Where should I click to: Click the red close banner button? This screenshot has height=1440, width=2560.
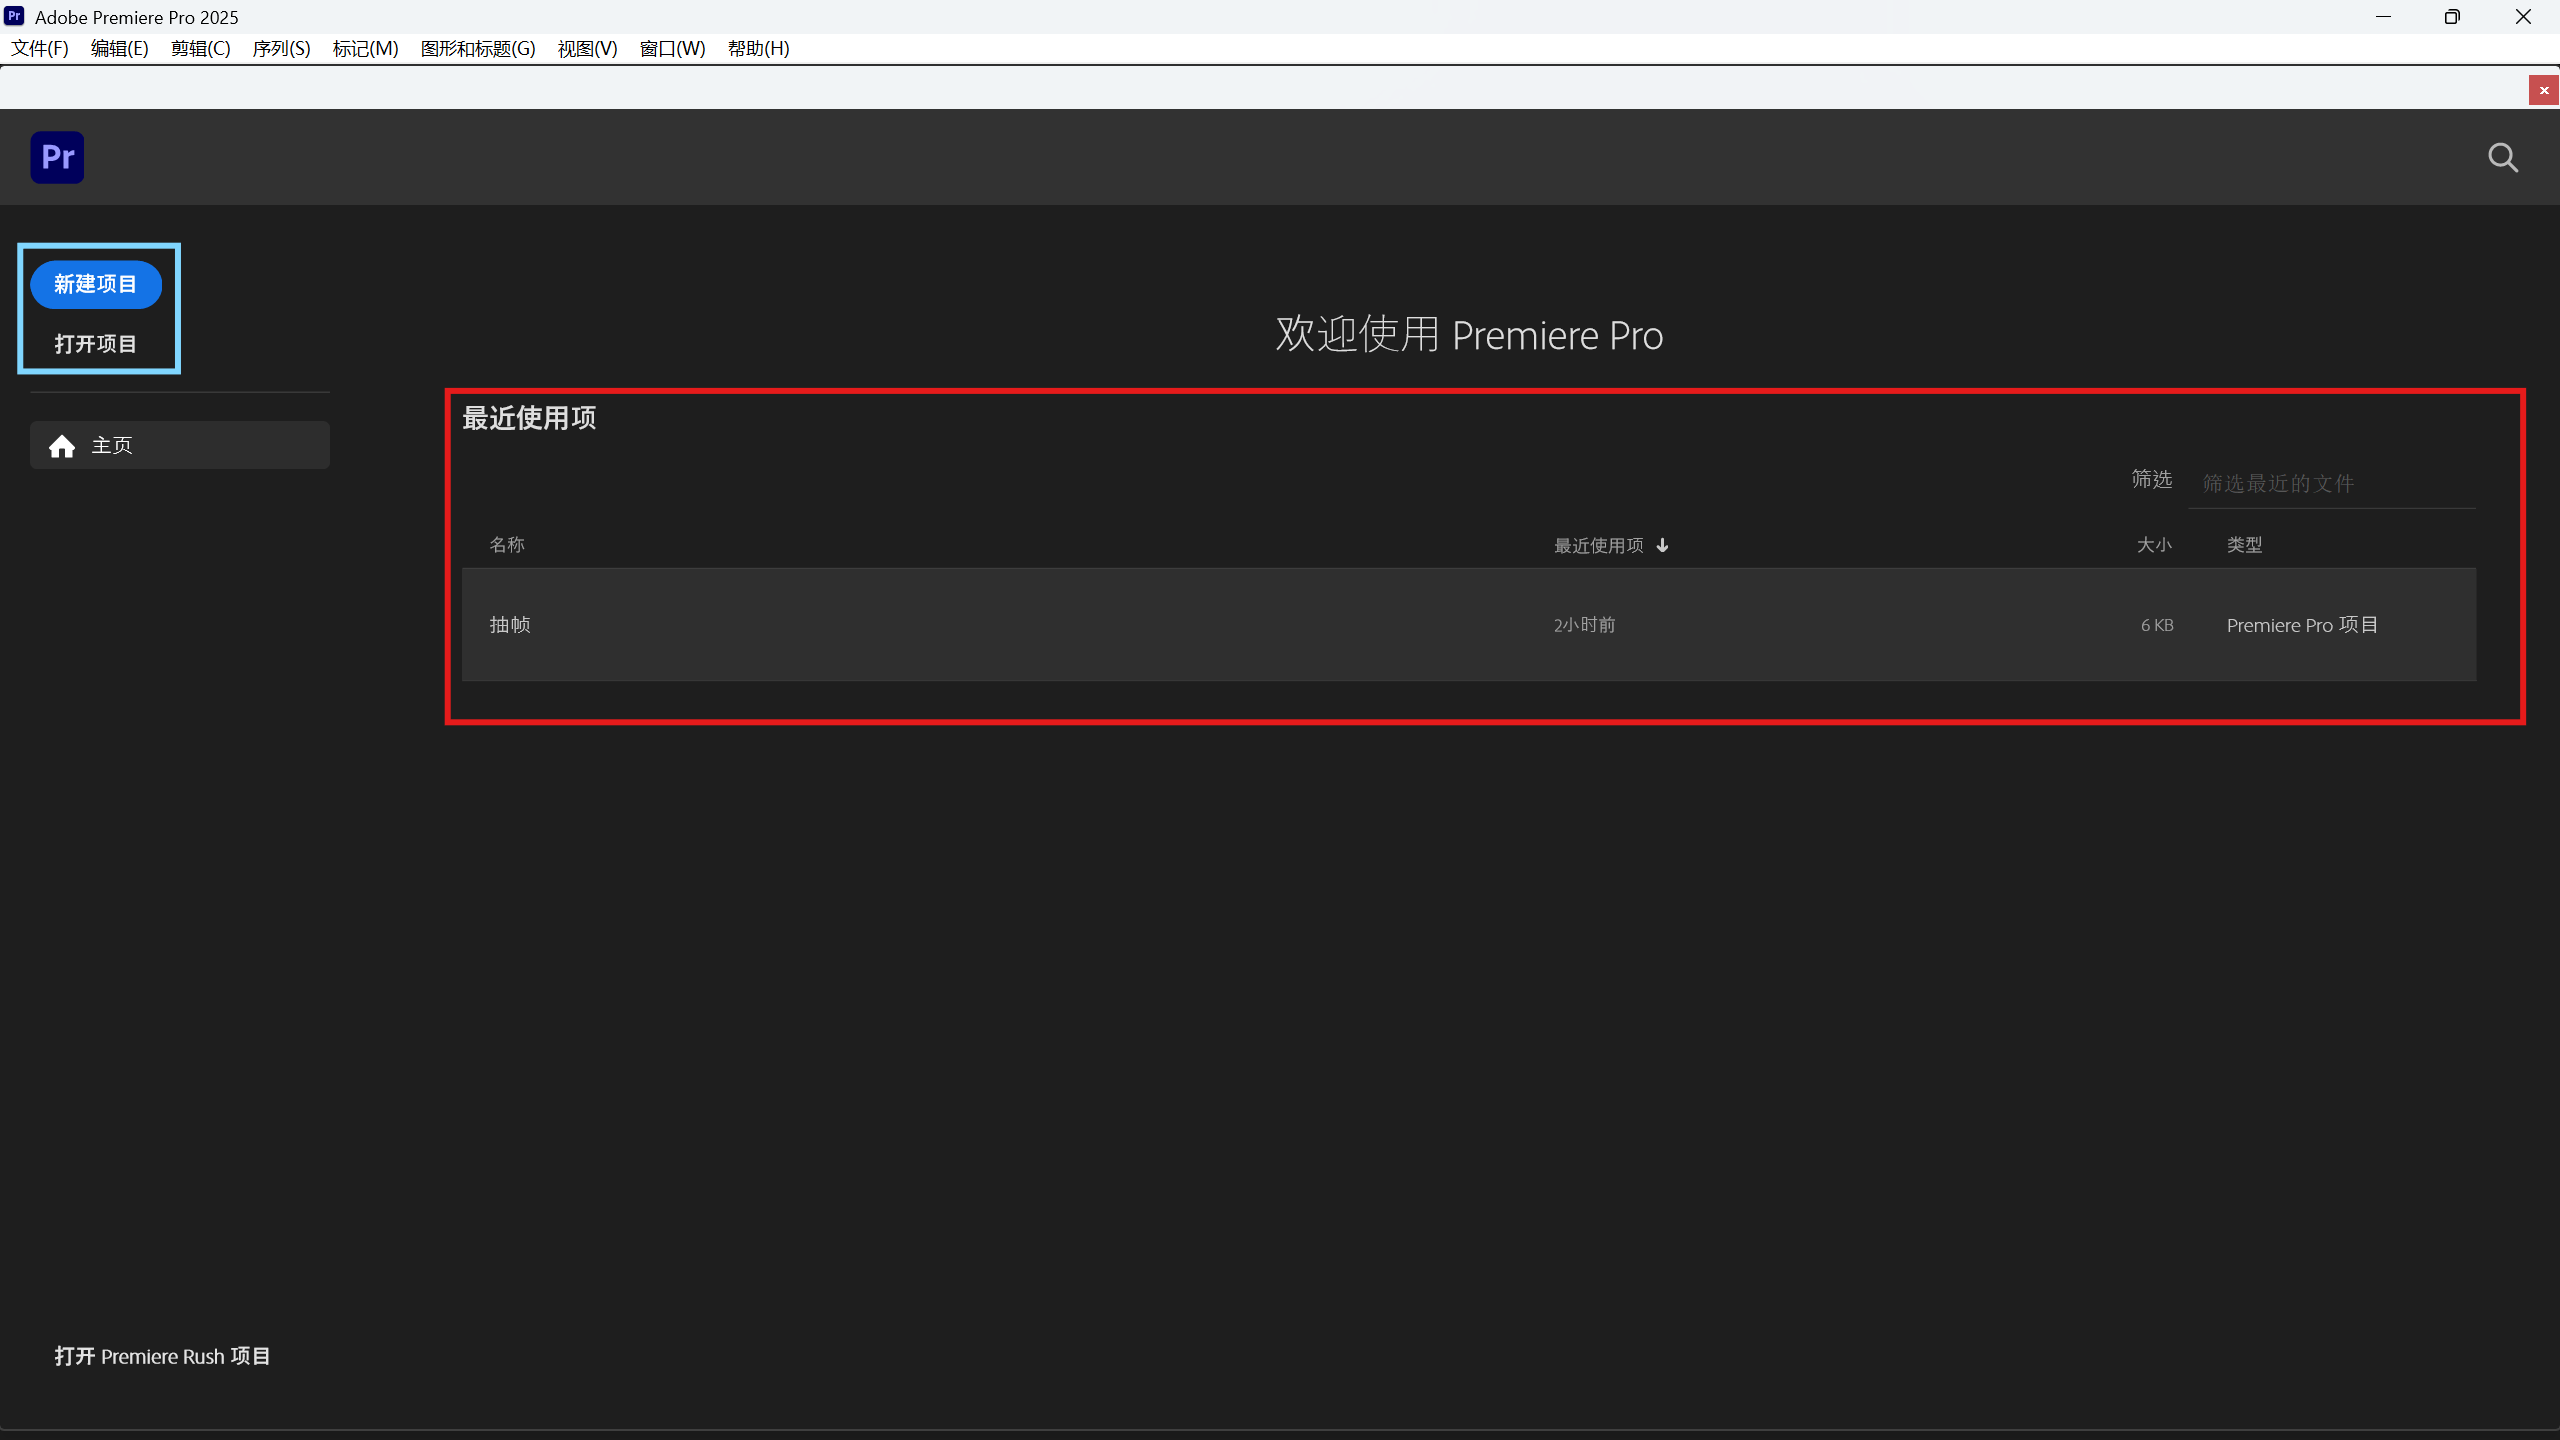tap(2544, 90)
